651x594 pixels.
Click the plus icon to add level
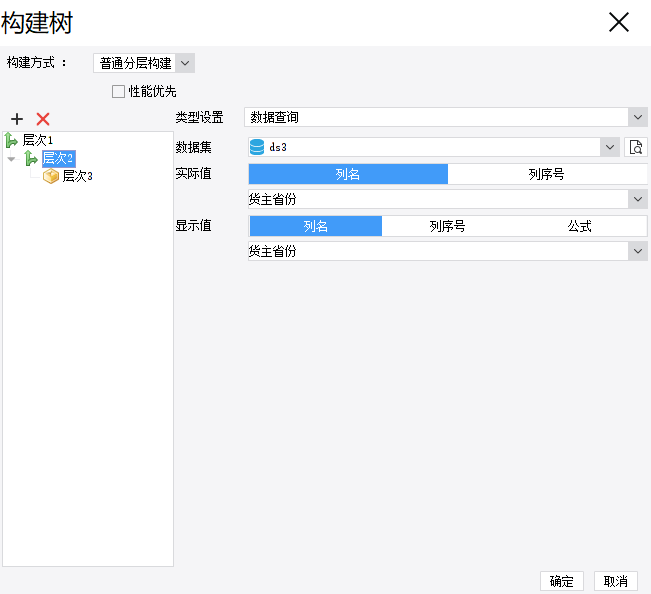(x=17, y=119)
